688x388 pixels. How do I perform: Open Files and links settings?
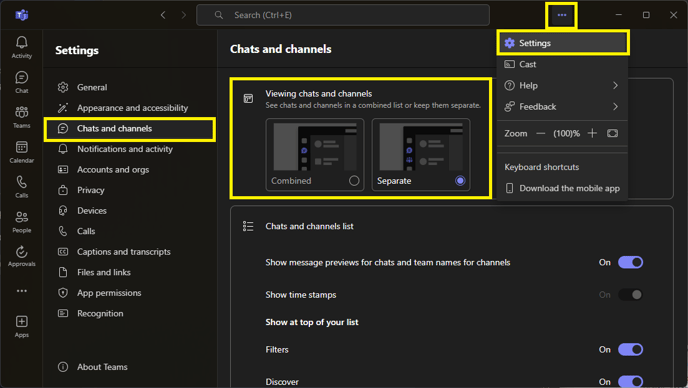pos(129,272)
